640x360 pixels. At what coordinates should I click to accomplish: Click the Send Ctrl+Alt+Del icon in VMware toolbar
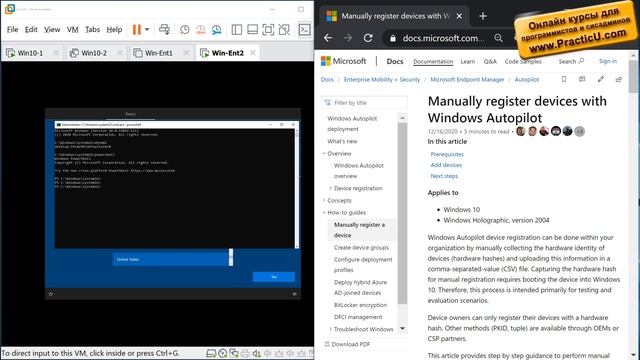[164, 29]
